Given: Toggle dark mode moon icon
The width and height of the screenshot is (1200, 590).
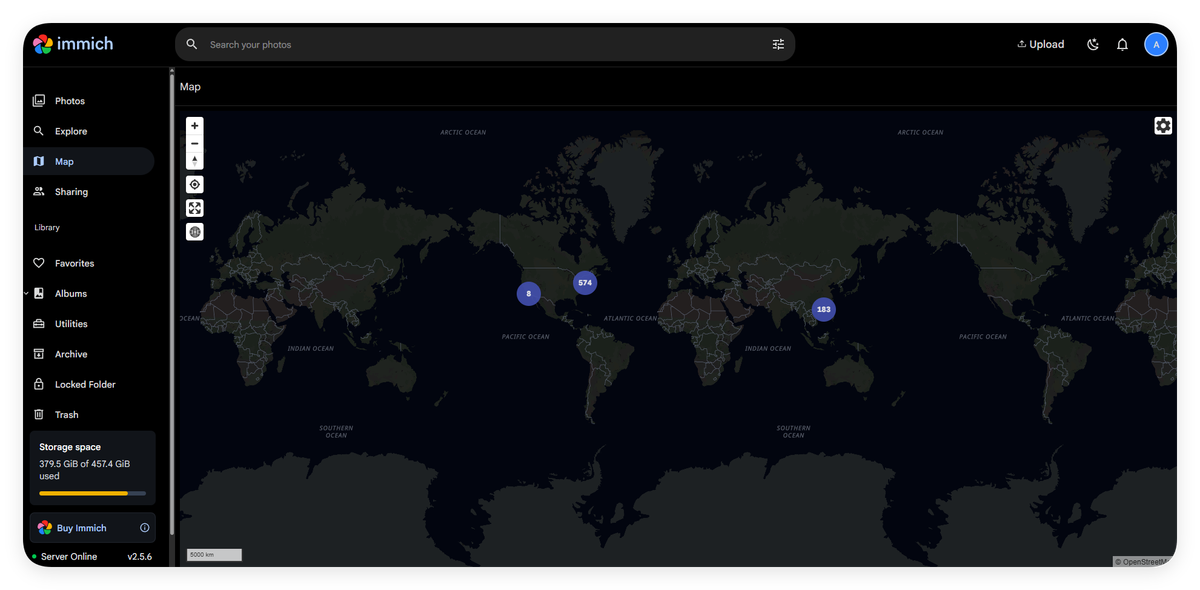Looking at the screenshot, I should click(1093, 44).
